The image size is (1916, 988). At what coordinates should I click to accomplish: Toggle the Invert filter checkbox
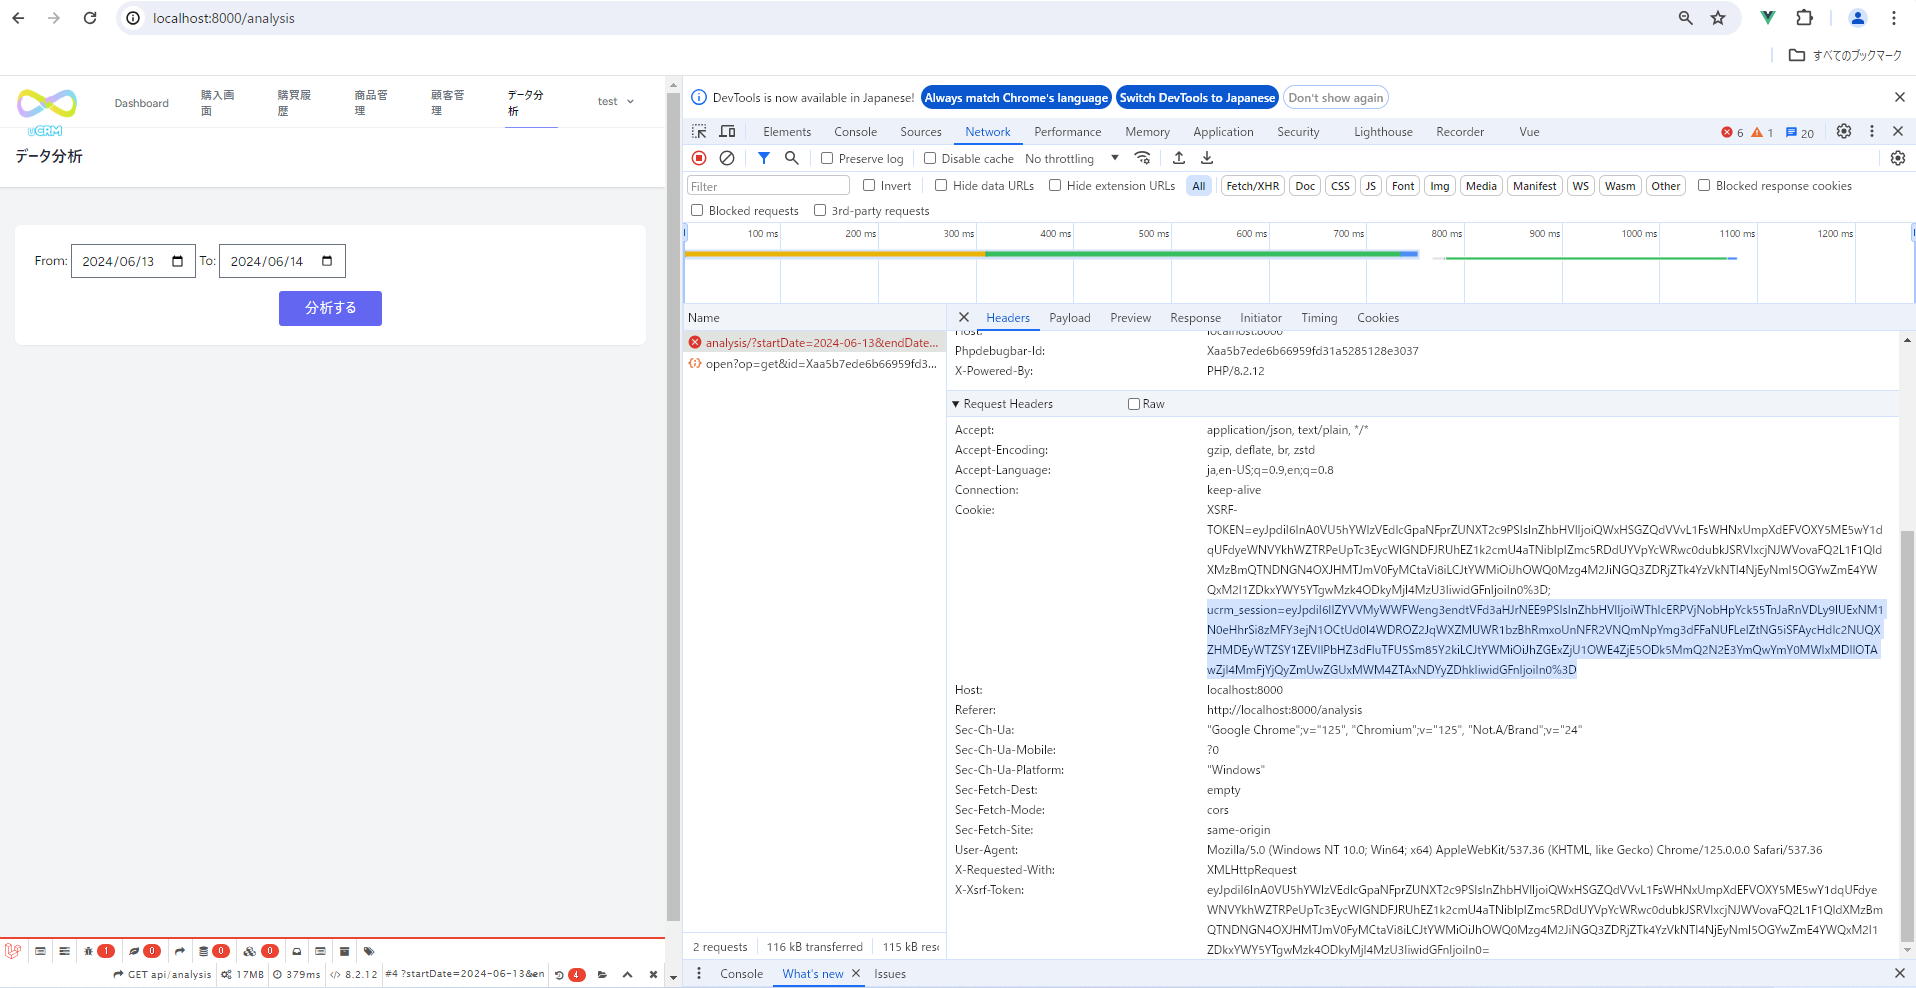869,185
